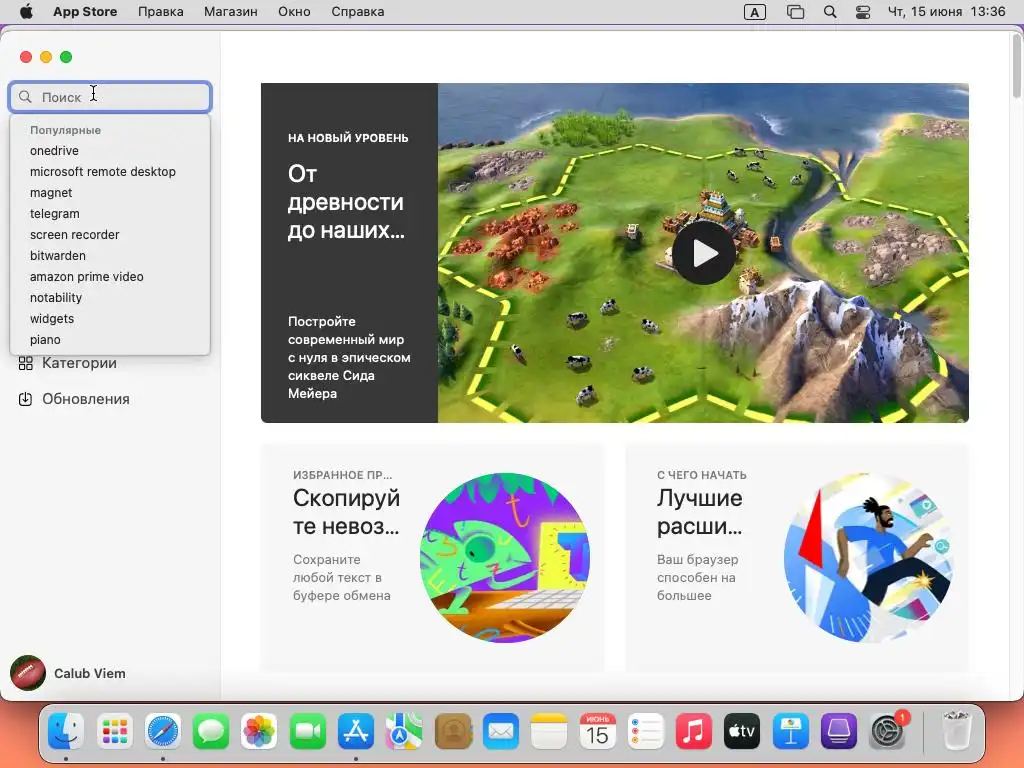This screenshot has width=1024, height=768.
Task: Click the App Store icon in the Dock
Action: [x=356, y=731]
